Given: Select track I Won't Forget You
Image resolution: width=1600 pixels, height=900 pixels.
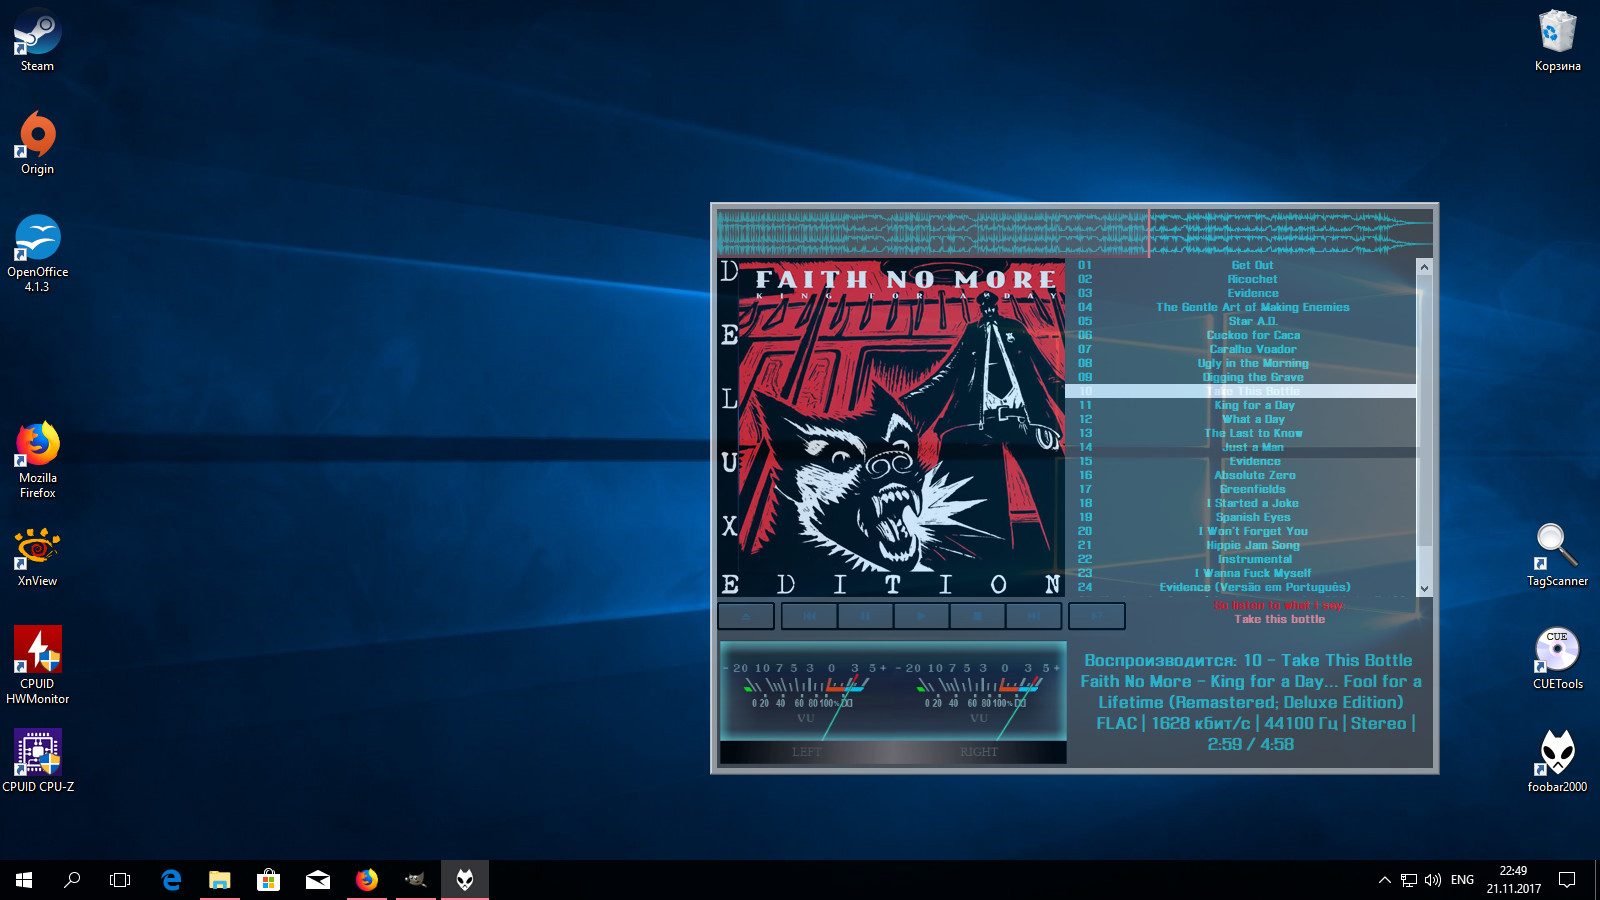Looking at the screenshot, I should click(1241, 531).
